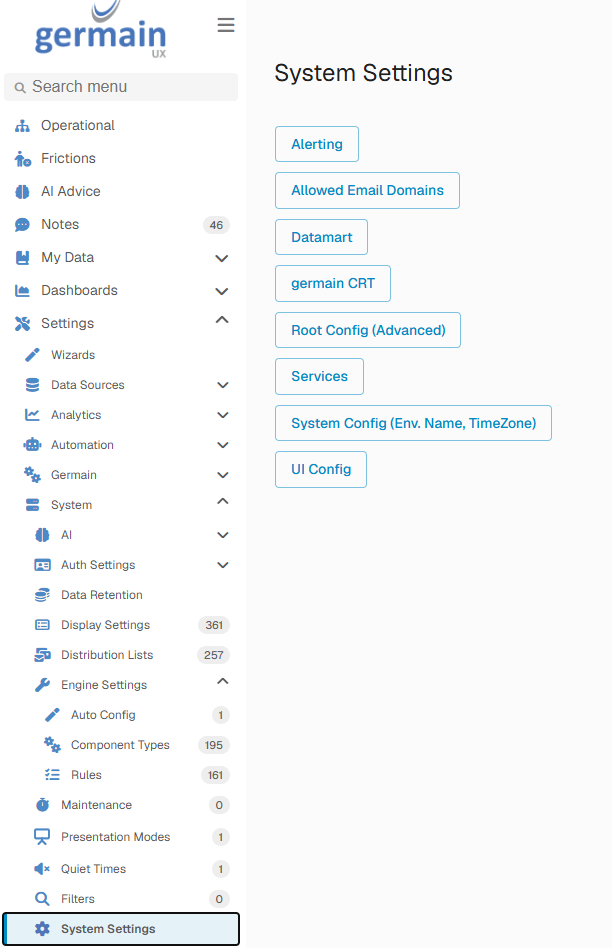Click the Distribution Lists badge 257
612x948 pixels.
tap(213, 655)
